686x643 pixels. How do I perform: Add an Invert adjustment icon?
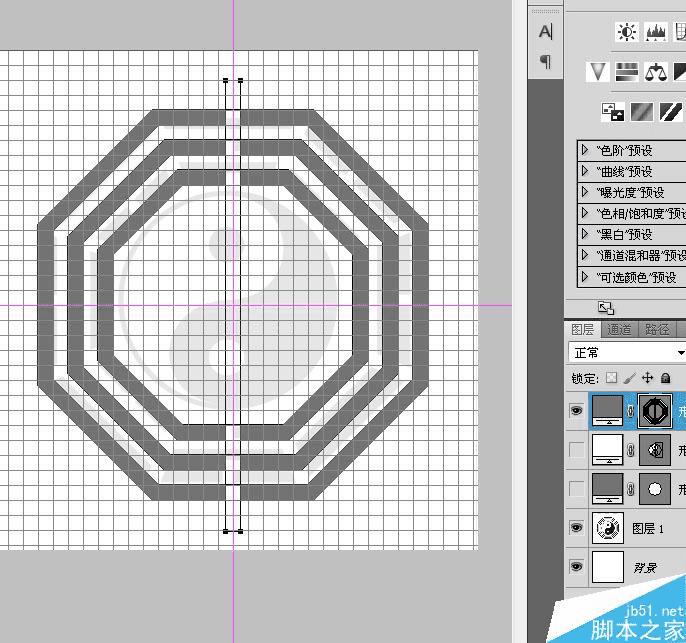coord(613,112)
